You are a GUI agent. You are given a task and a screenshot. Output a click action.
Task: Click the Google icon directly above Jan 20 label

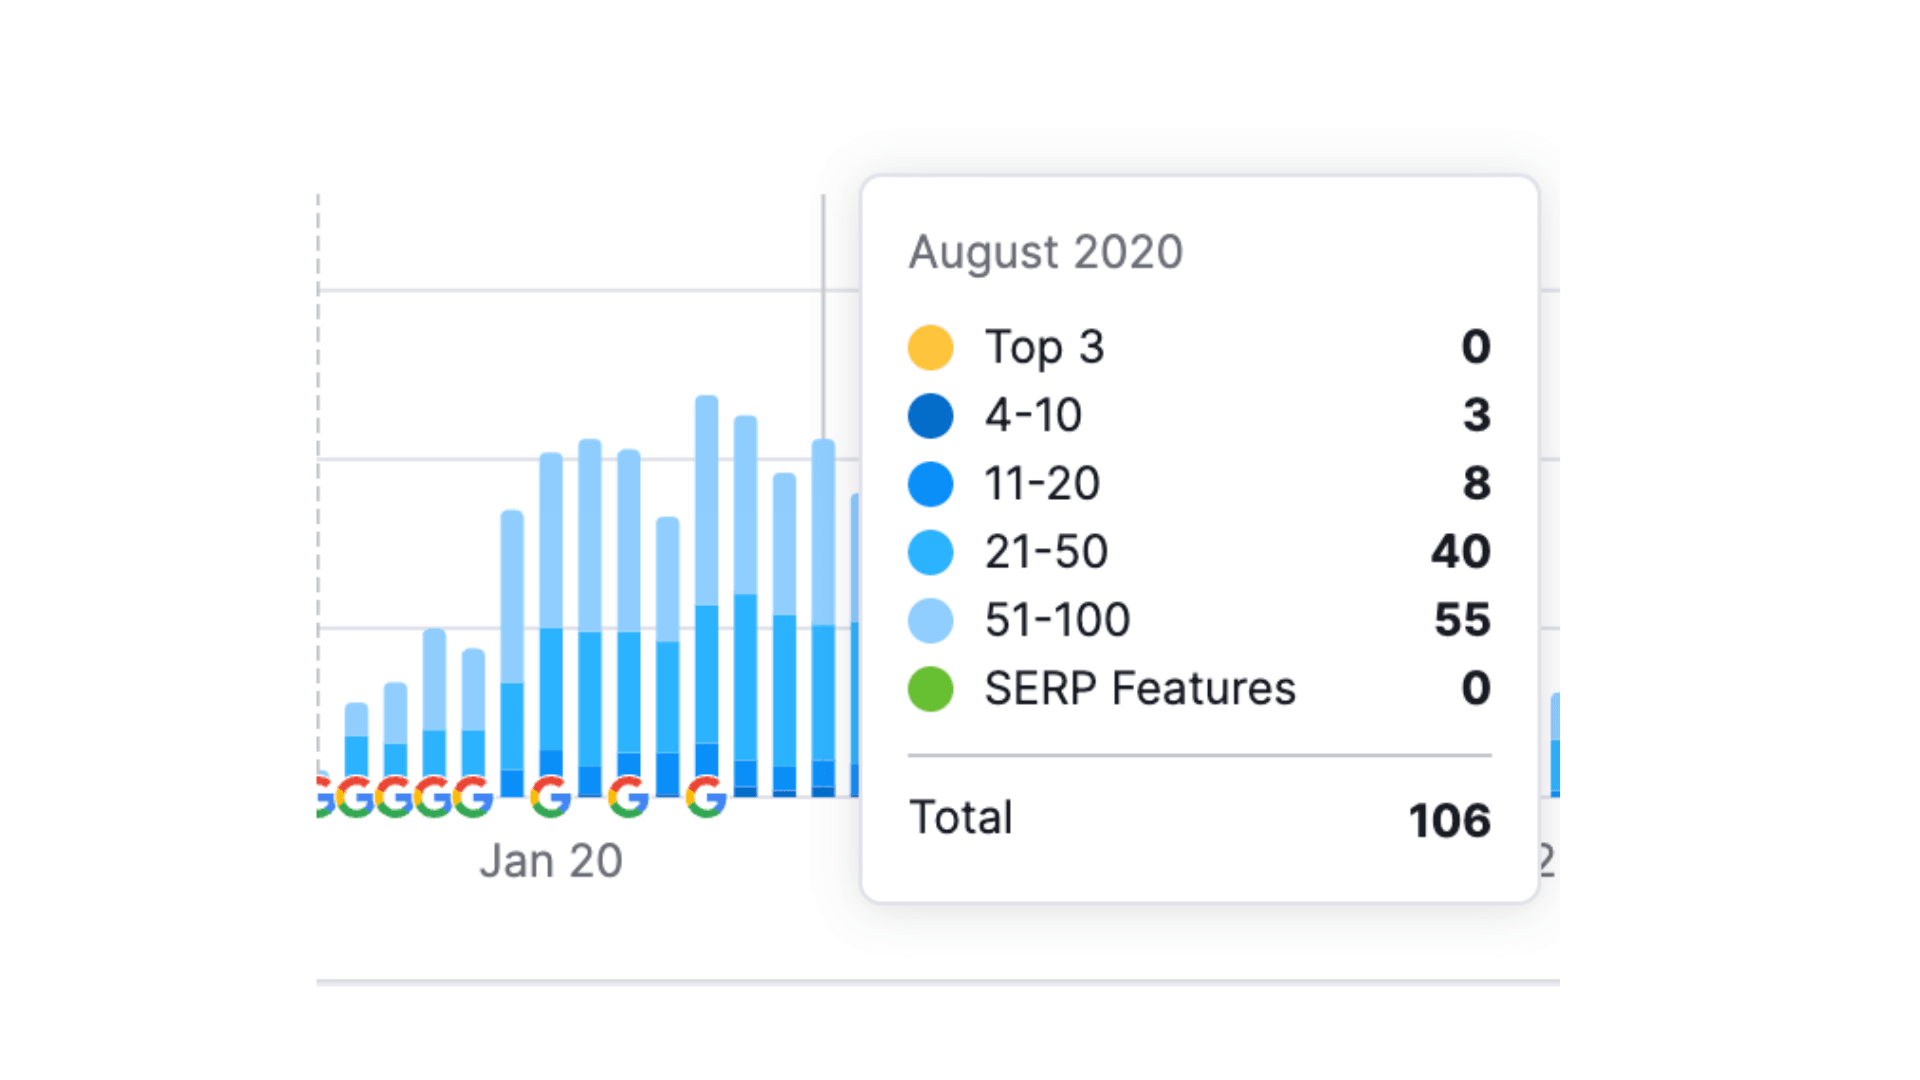click(551, 797)
